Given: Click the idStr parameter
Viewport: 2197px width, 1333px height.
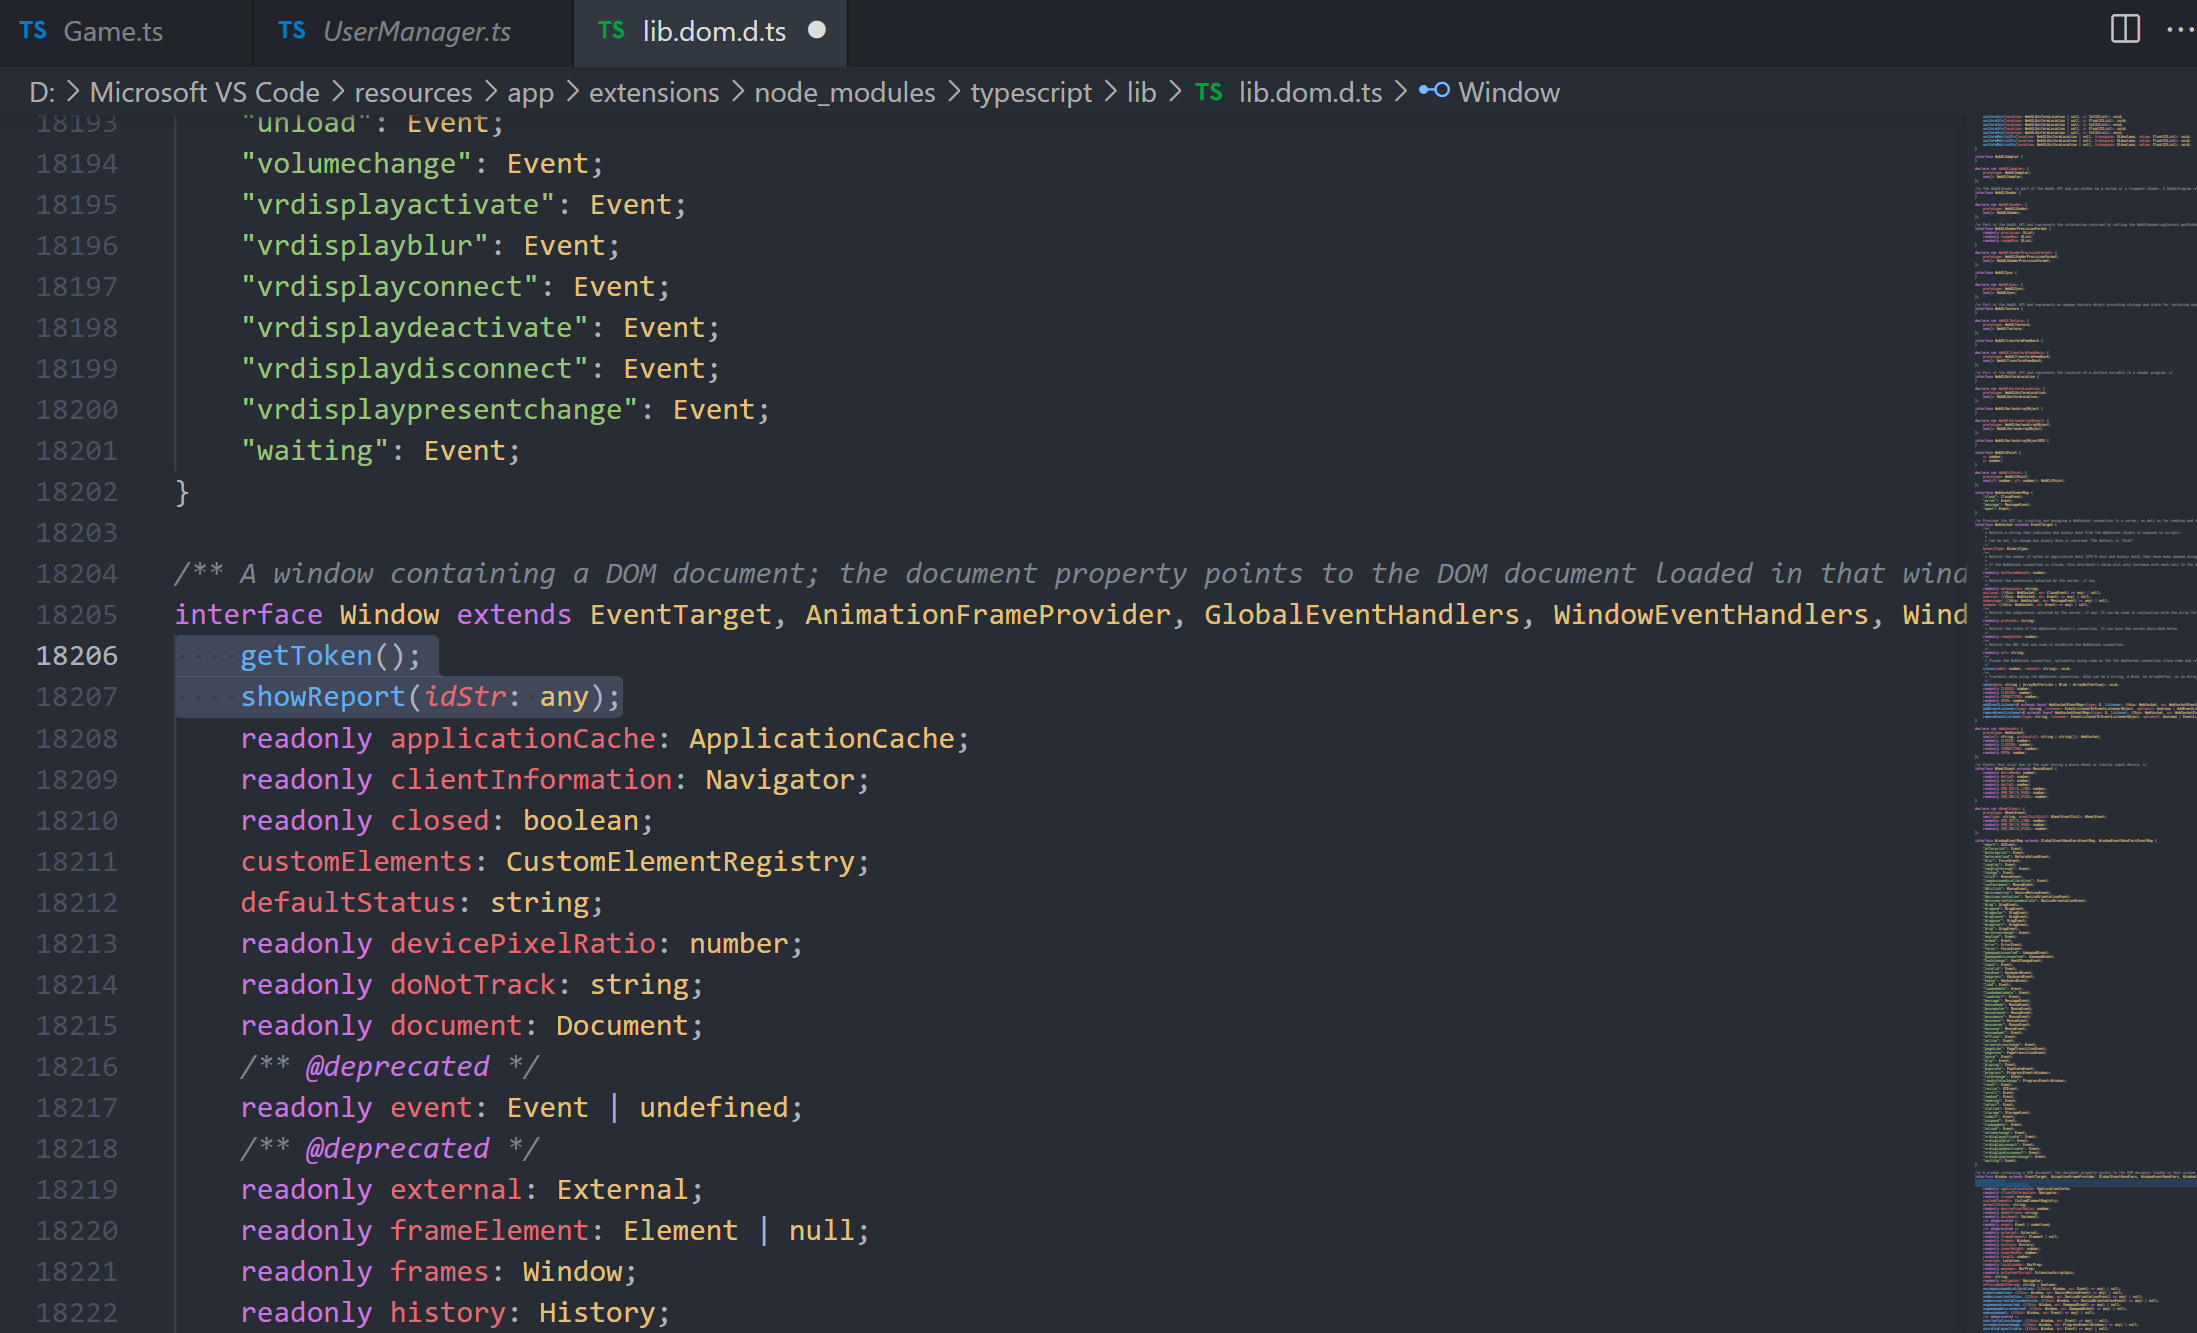Looking at the screenshot, I should (464, 697).
